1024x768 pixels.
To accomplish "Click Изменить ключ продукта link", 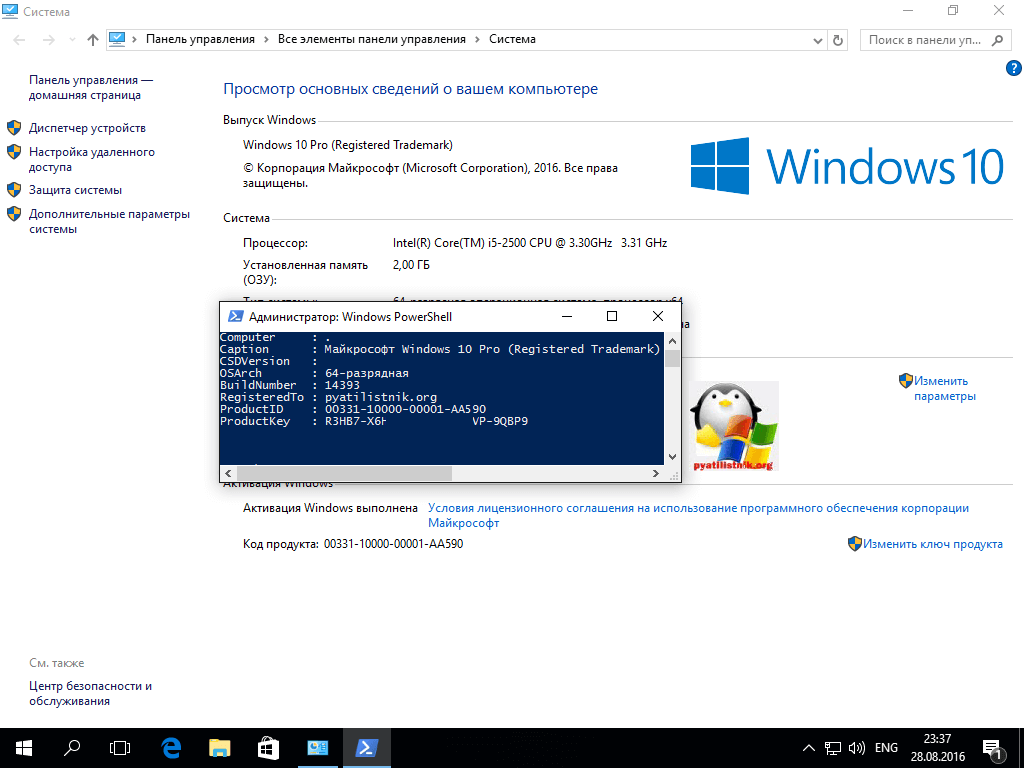I will click(x=933, y=544).
